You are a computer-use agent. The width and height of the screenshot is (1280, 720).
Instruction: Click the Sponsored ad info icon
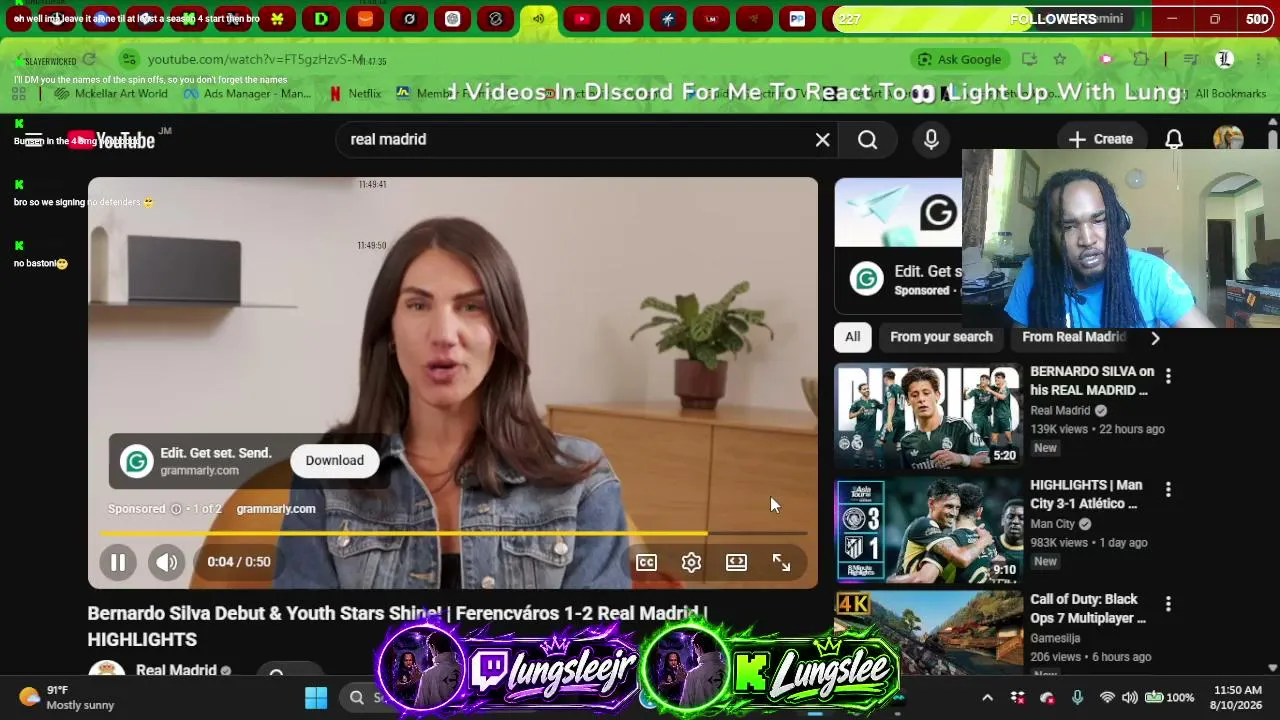coord(176,509)
